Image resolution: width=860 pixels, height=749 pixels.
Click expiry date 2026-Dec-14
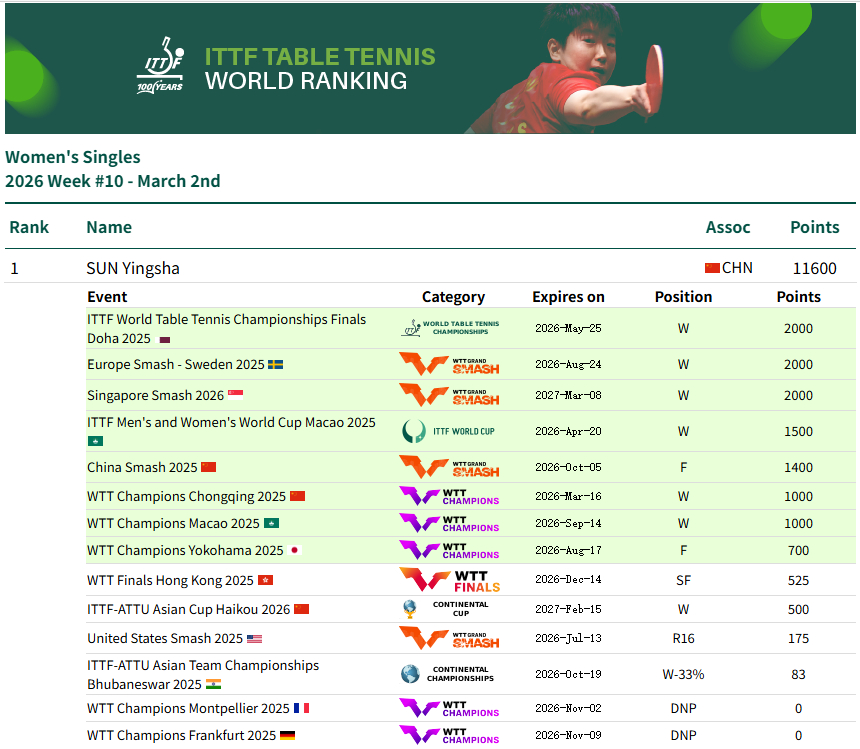(x=568, y=579)
